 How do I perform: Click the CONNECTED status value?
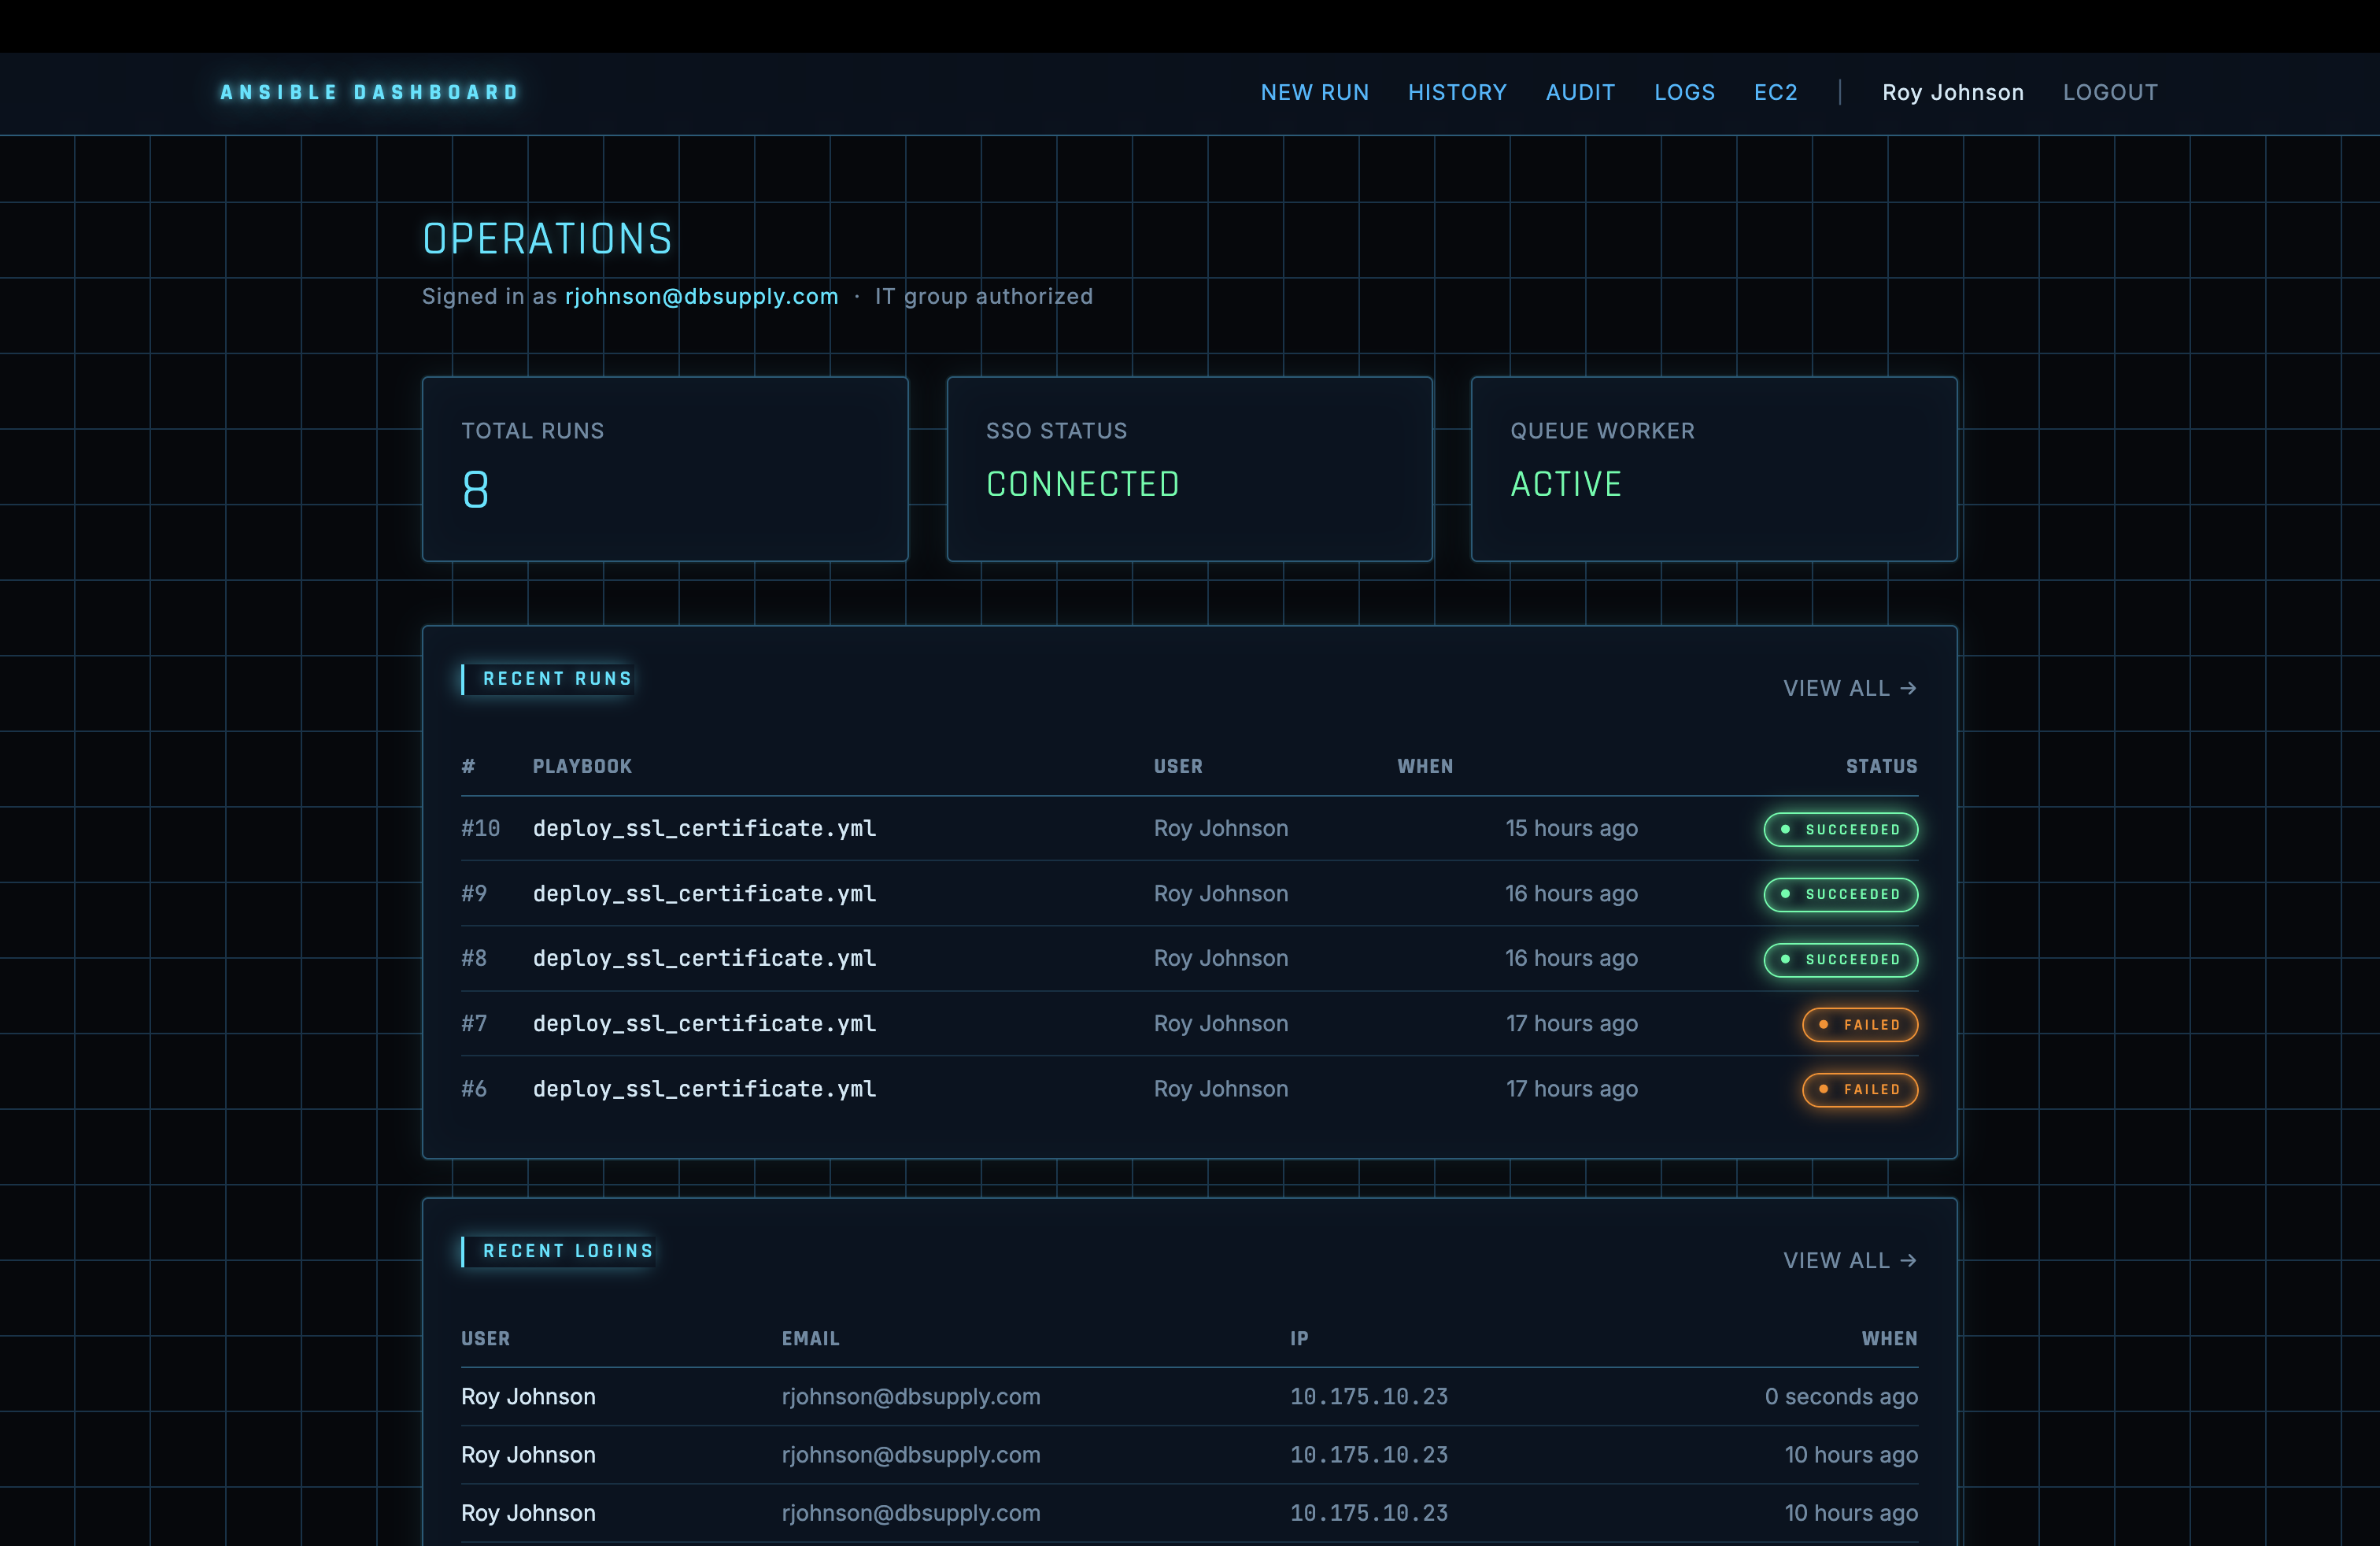[1082, 484]
